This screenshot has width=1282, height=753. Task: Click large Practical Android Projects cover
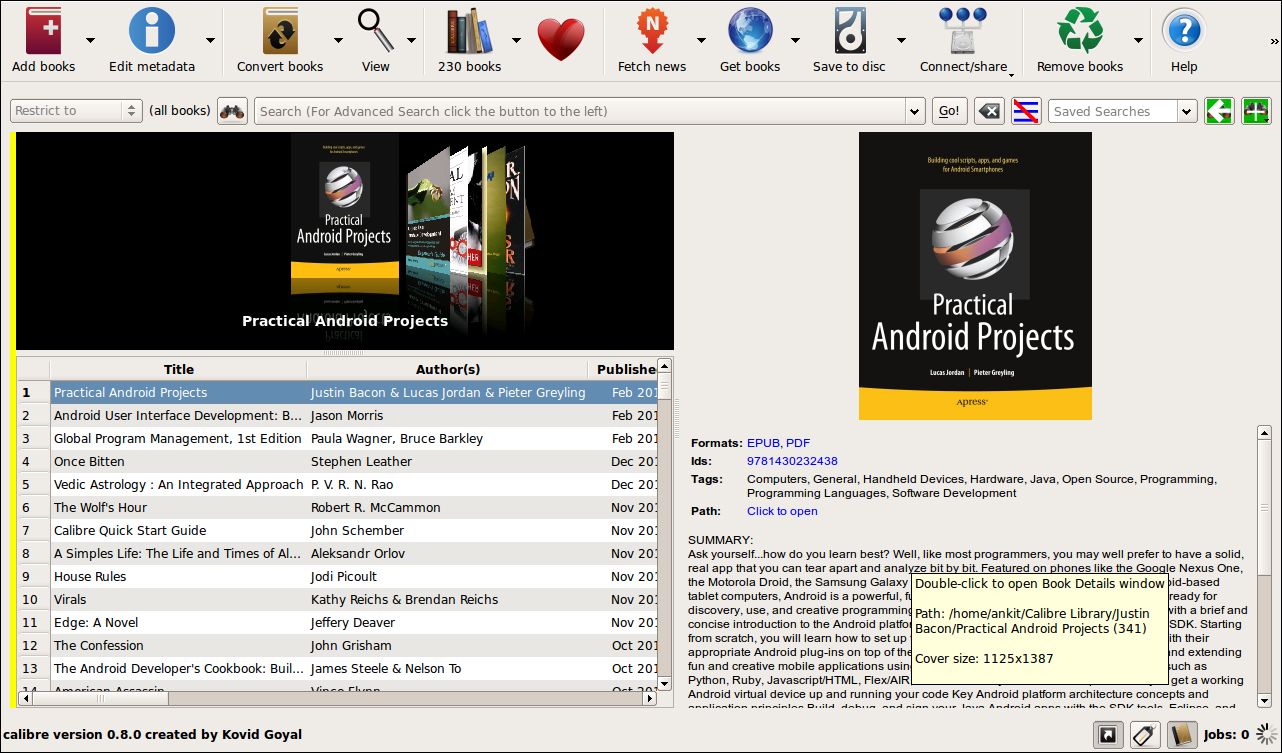click(x=975, y=276)
